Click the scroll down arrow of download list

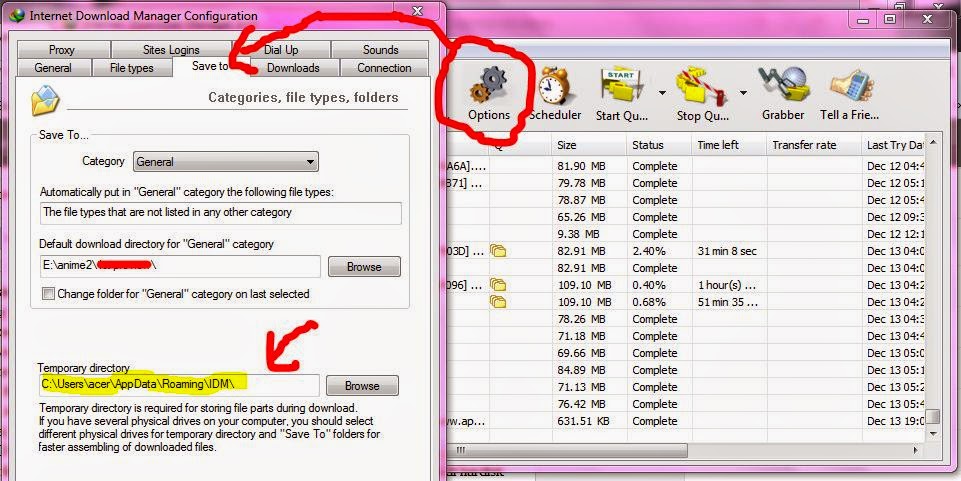click(x=932, y=433)
